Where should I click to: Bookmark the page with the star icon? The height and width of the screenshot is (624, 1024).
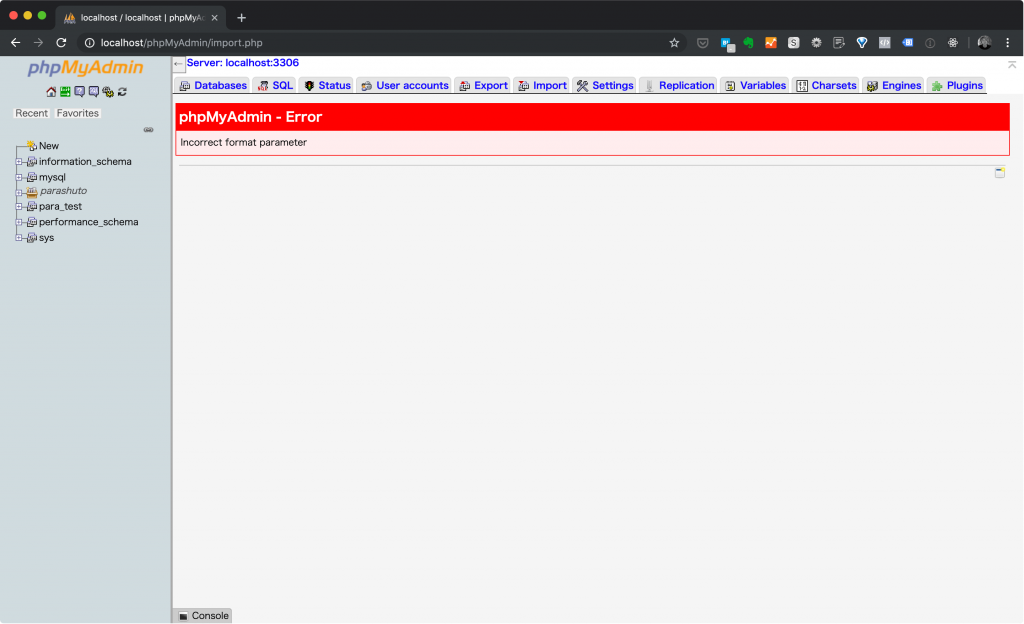click(674, 42)
